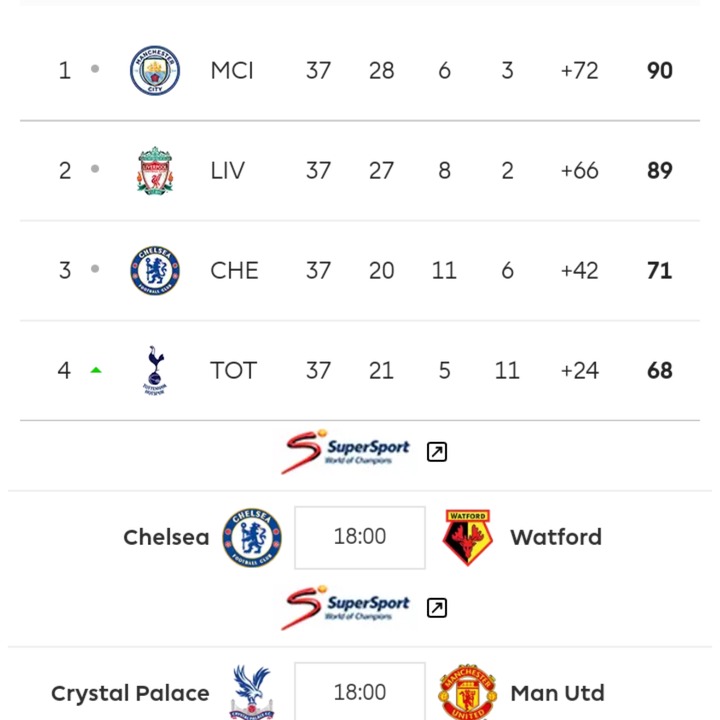Click the green up arrow next to Tottenham
The image size is (720, 720).
[96, 370]
